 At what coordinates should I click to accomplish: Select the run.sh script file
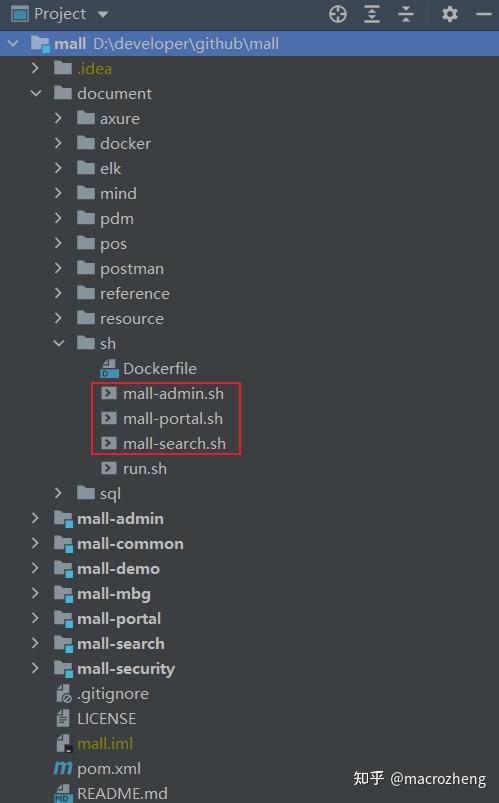pyautogui.click(x=144, y=469)
